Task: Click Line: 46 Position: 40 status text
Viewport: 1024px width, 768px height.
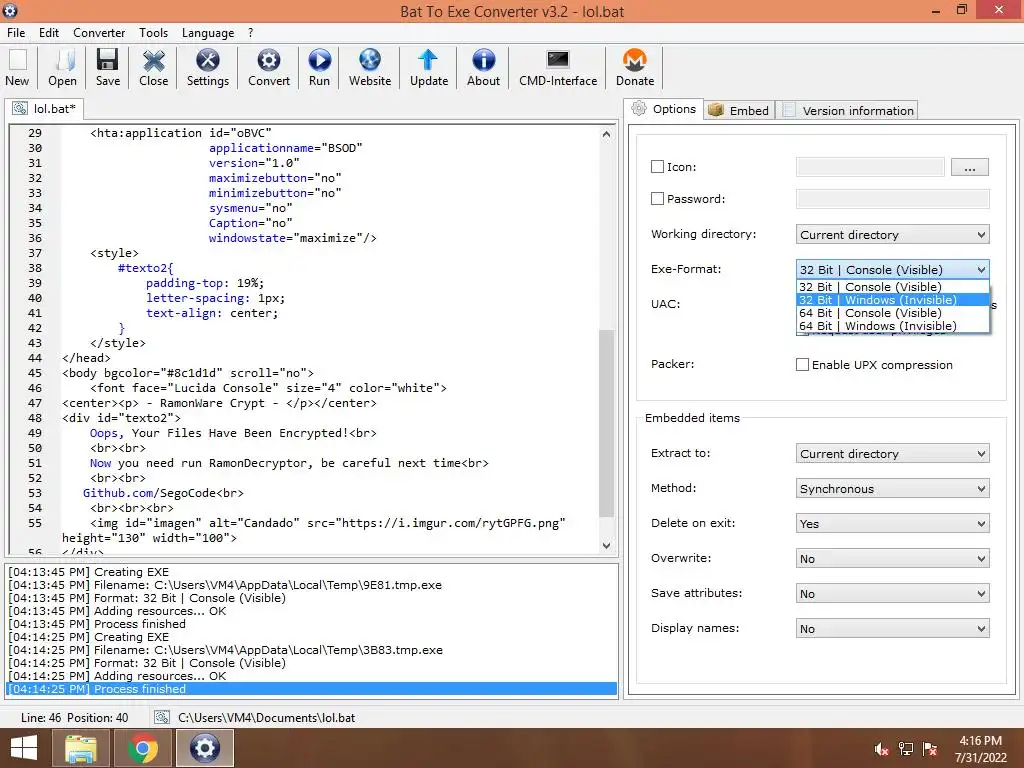Action: pos(74,718)
